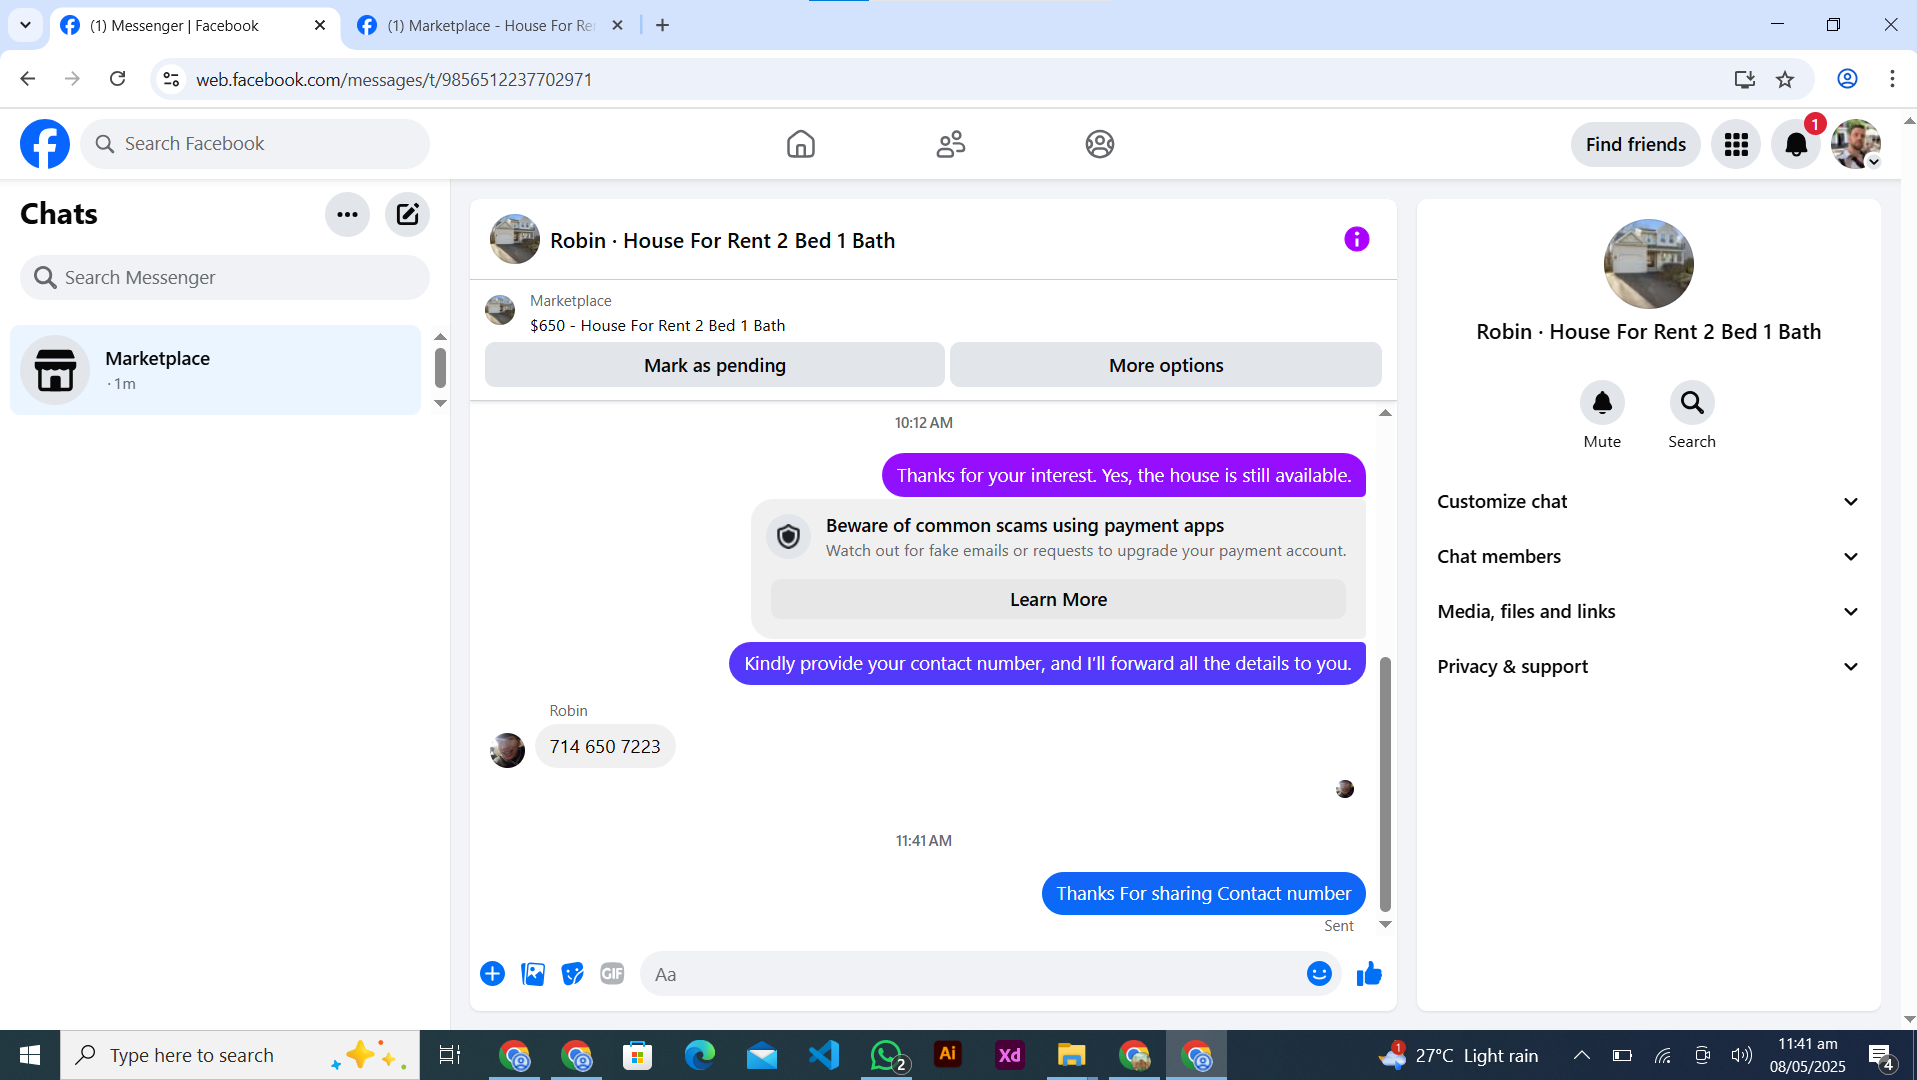Screen dimensions: 1917x1080
Task: Click the conversation scrollbar thumb
Action: pos(1385,784)
